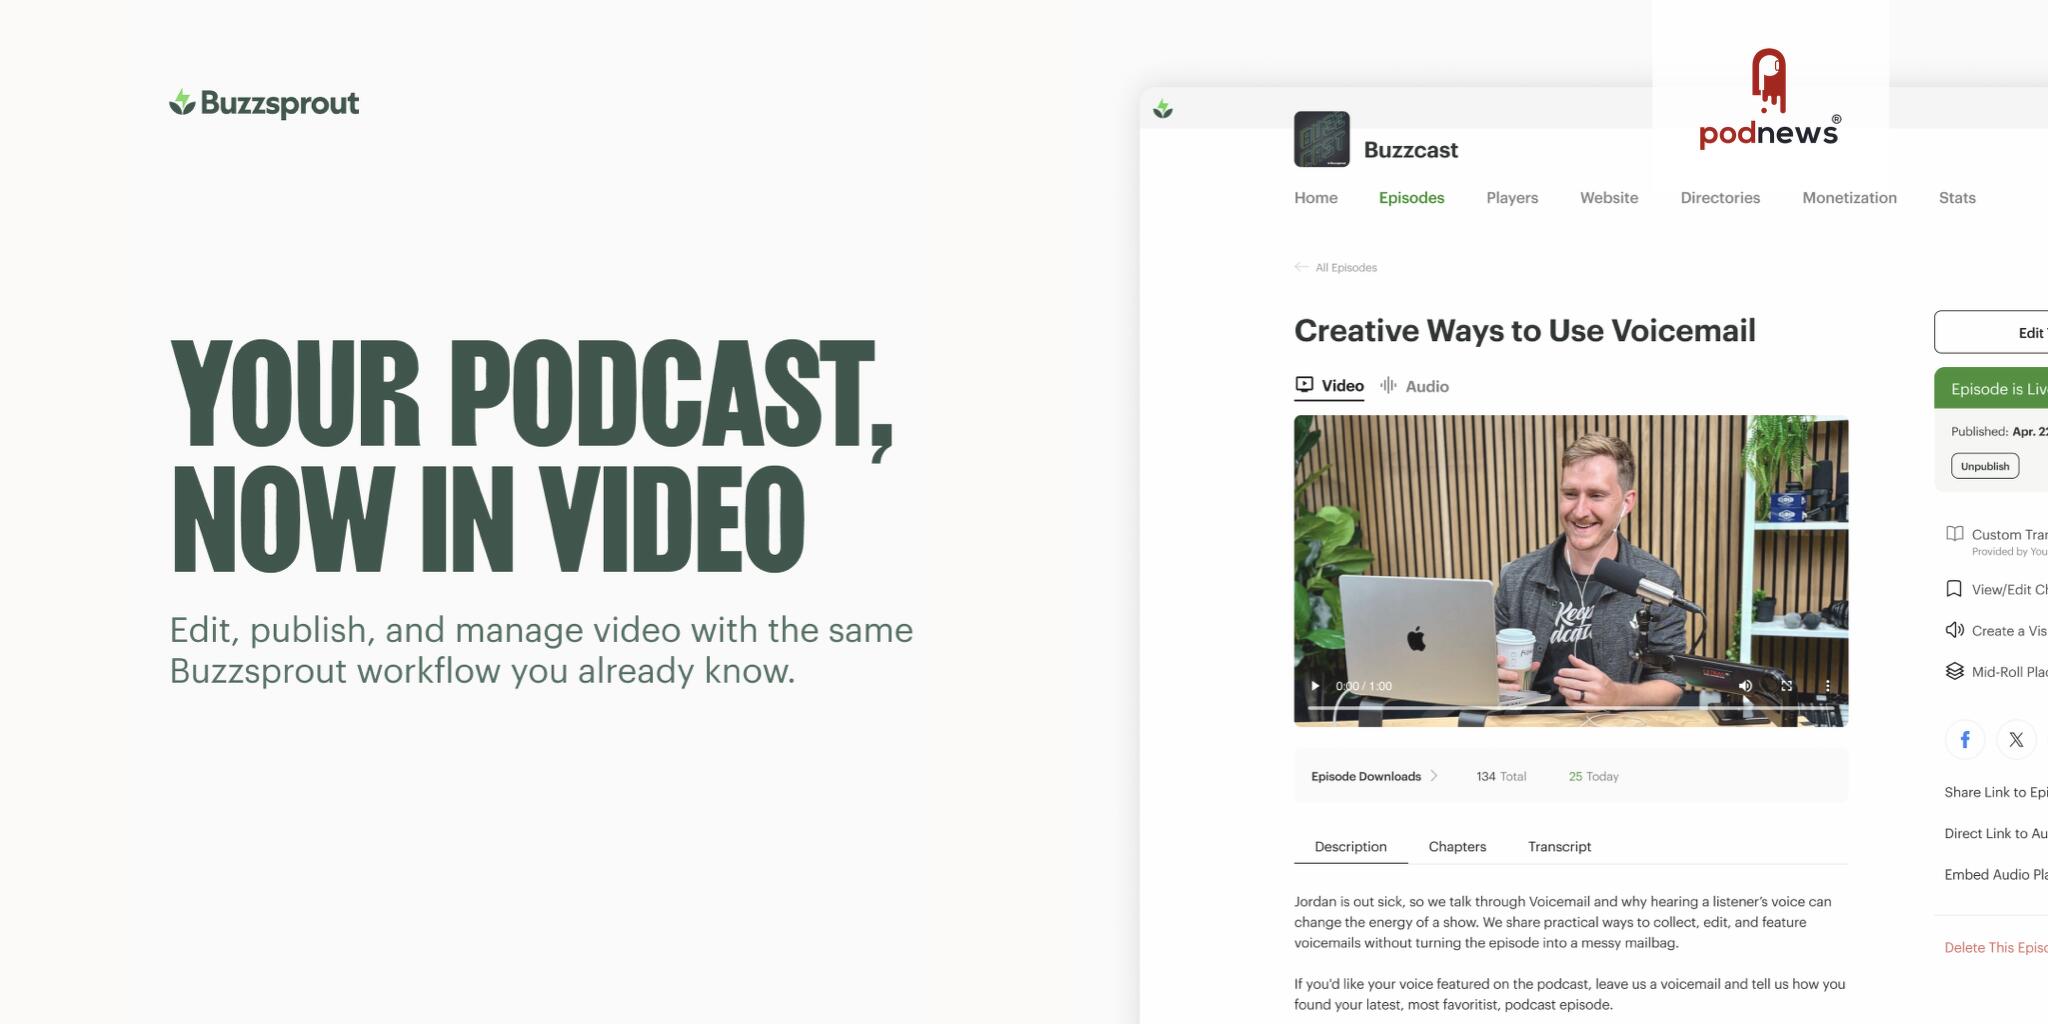
Task: Switch to the Website tab
Action: point(1609,198)
